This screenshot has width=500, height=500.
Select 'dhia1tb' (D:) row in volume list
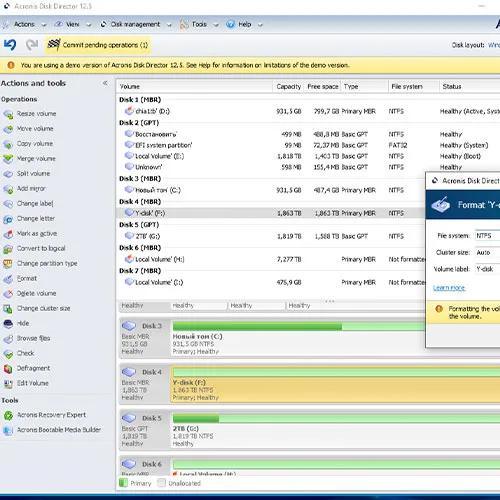click(x=308, y=111)
